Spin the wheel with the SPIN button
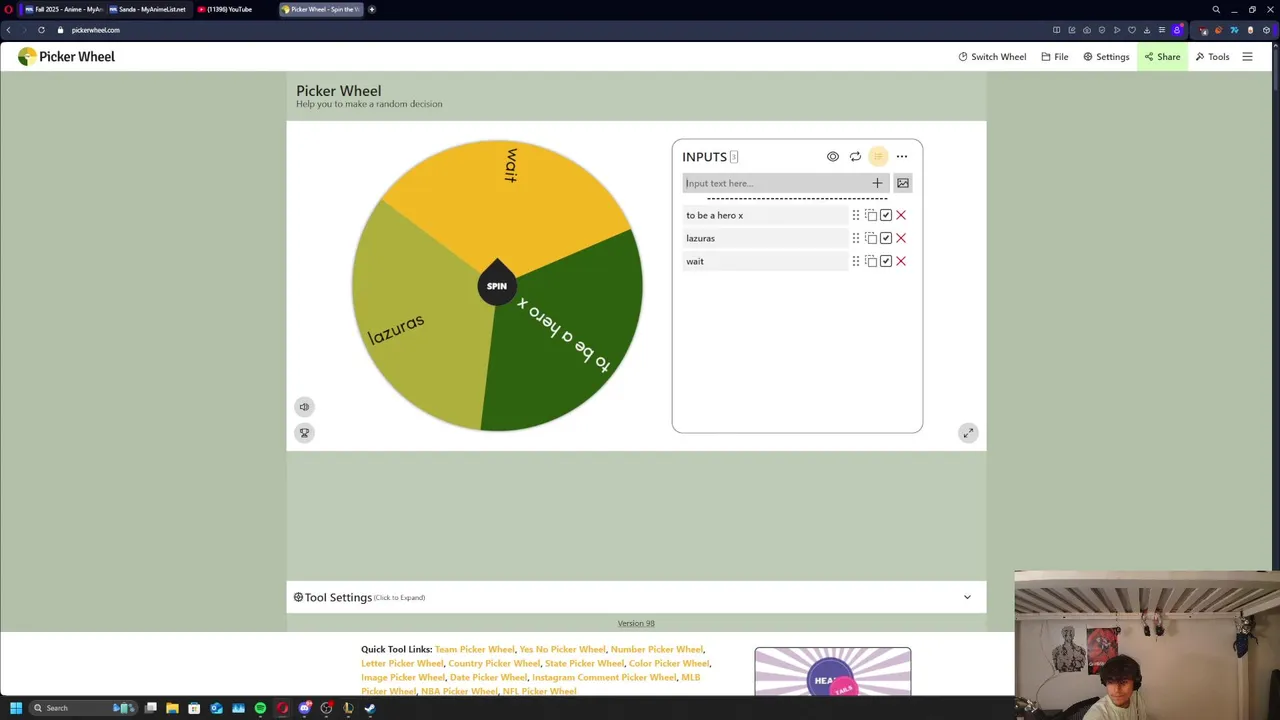 pos(497,286)
